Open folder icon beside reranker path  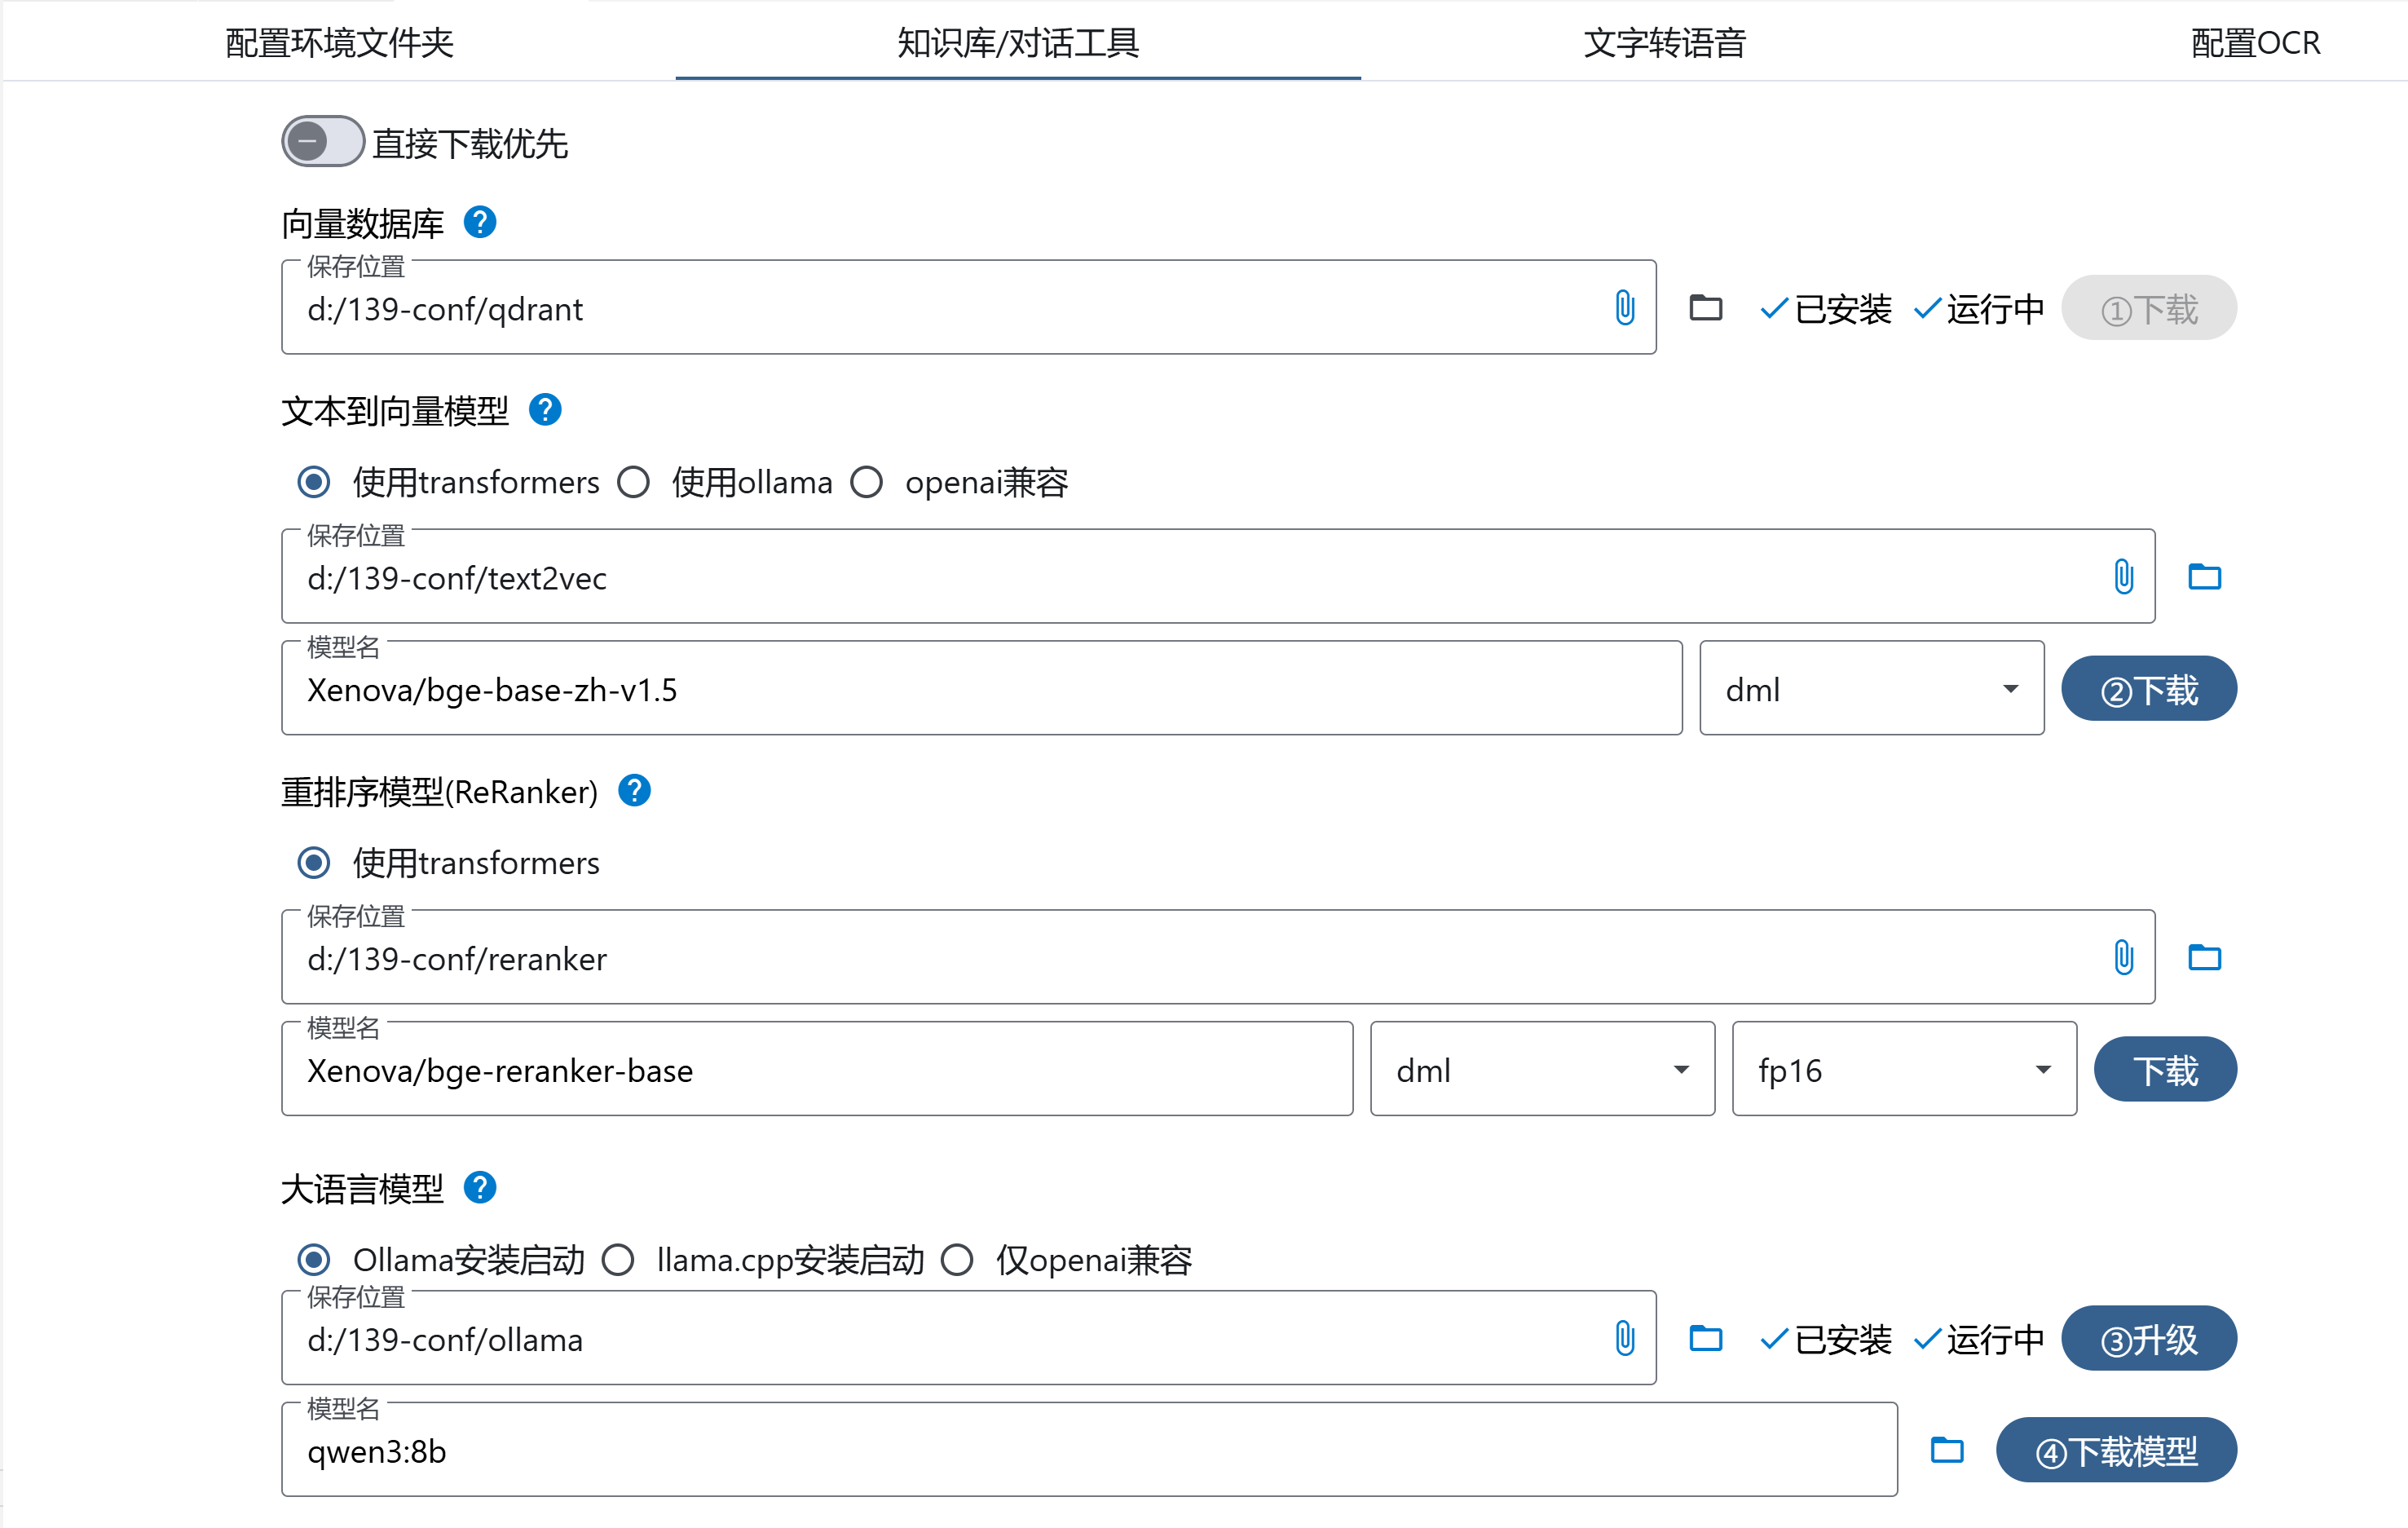2204,958
